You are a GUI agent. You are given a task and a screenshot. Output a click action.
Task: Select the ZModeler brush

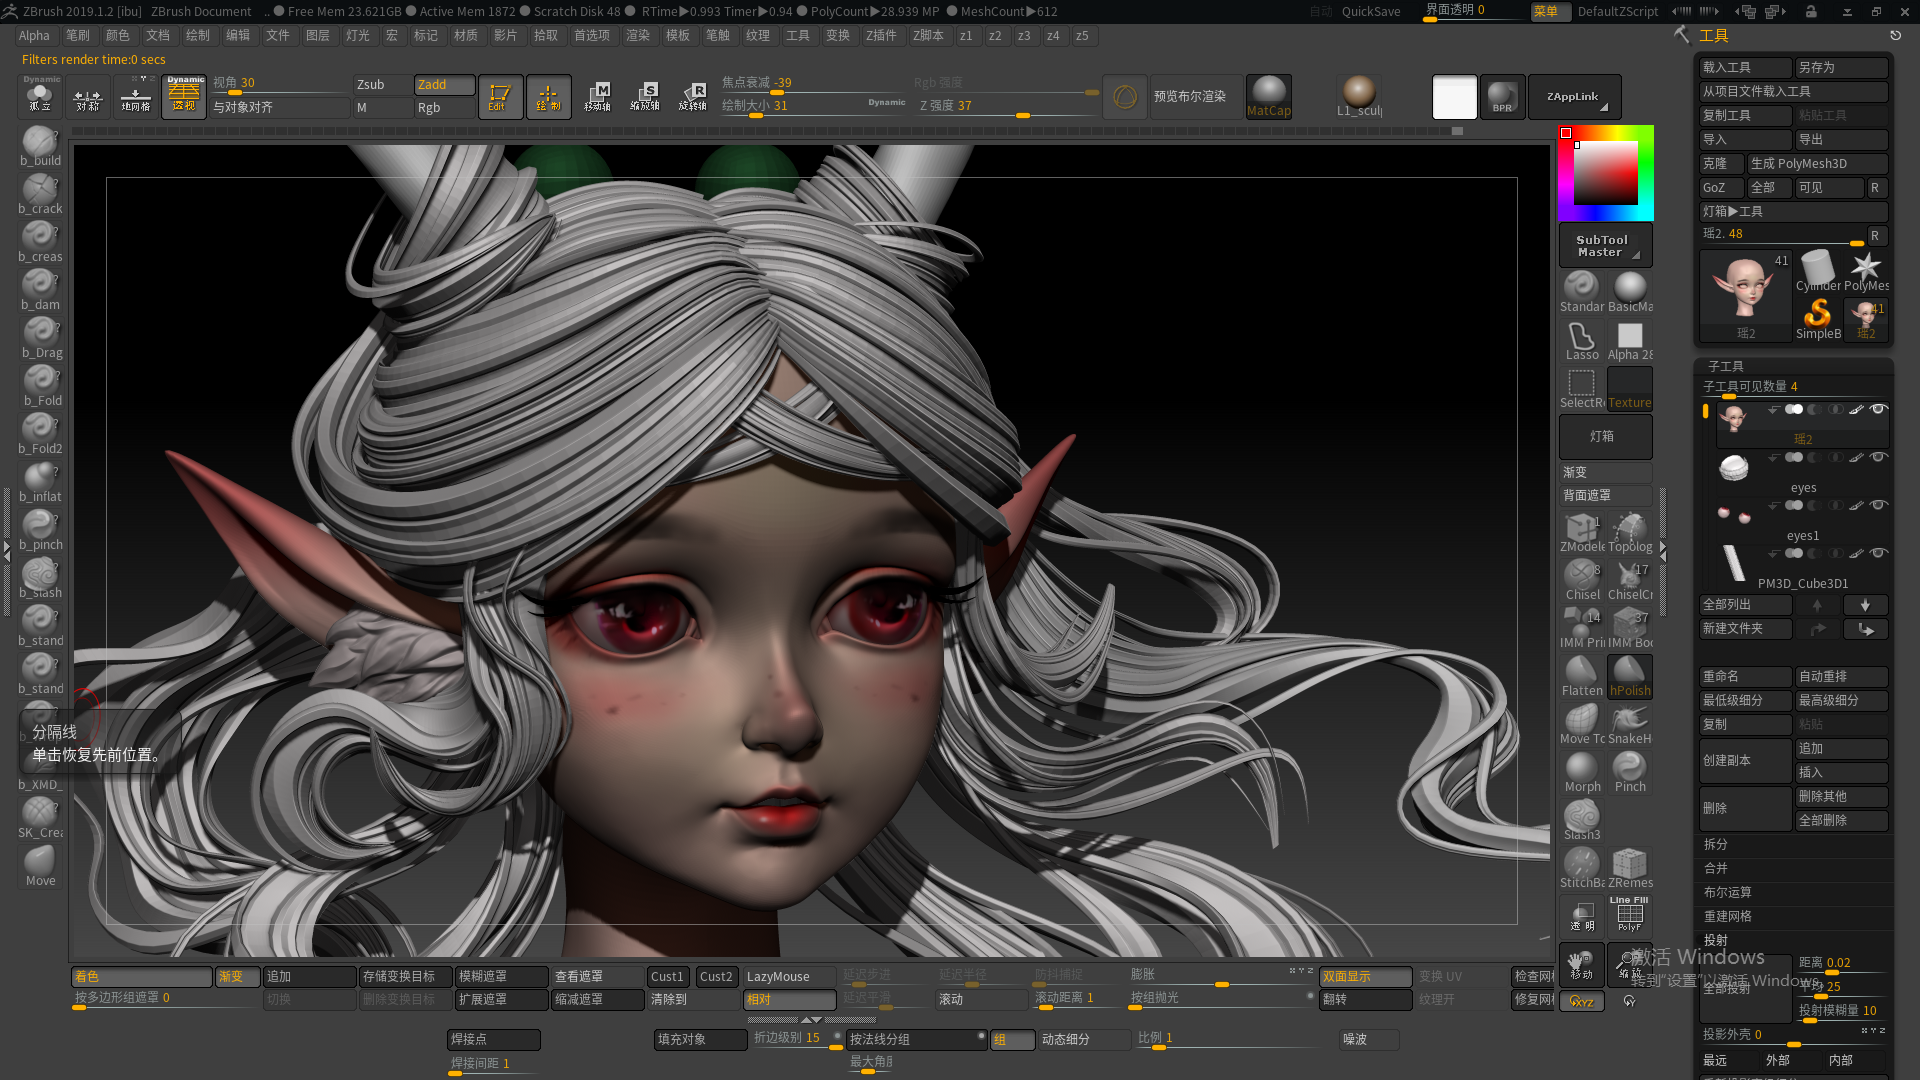[x=1582, y=532]
